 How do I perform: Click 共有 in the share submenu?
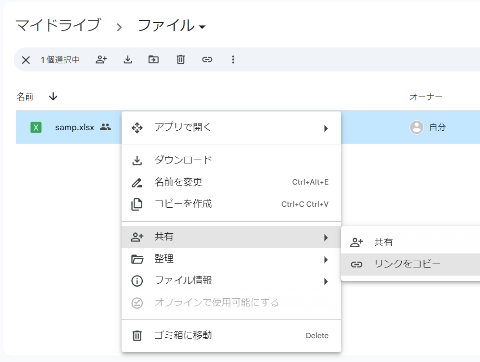point(411,242)
